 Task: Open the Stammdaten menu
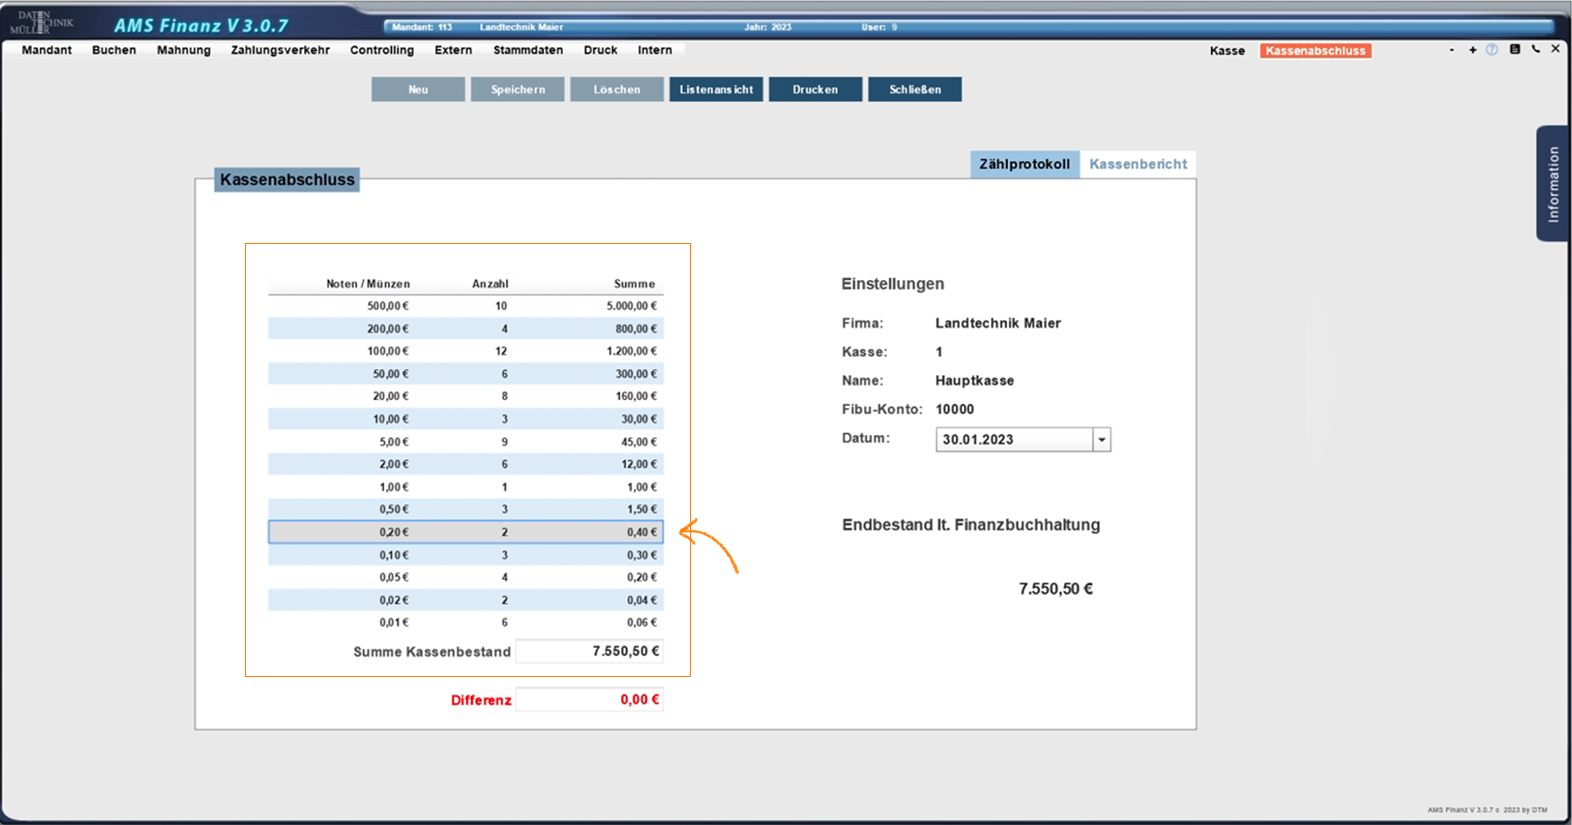(528, 50)
